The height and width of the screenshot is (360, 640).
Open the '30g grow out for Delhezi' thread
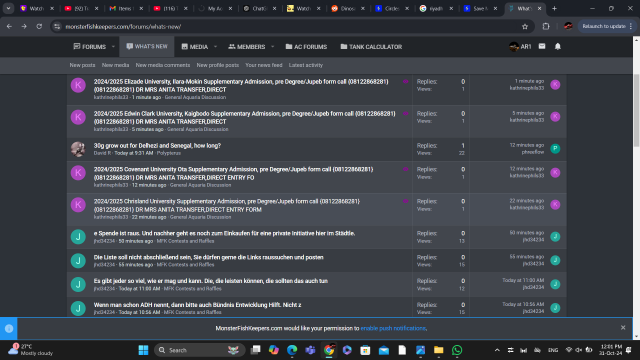pos(157,146)
